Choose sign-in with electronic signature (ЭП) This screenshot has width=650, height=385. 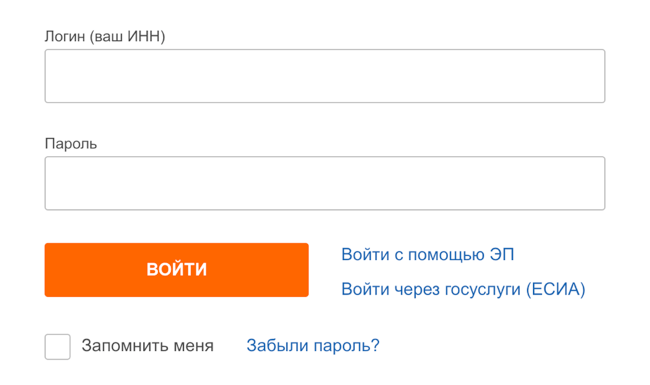coord(427,254)
